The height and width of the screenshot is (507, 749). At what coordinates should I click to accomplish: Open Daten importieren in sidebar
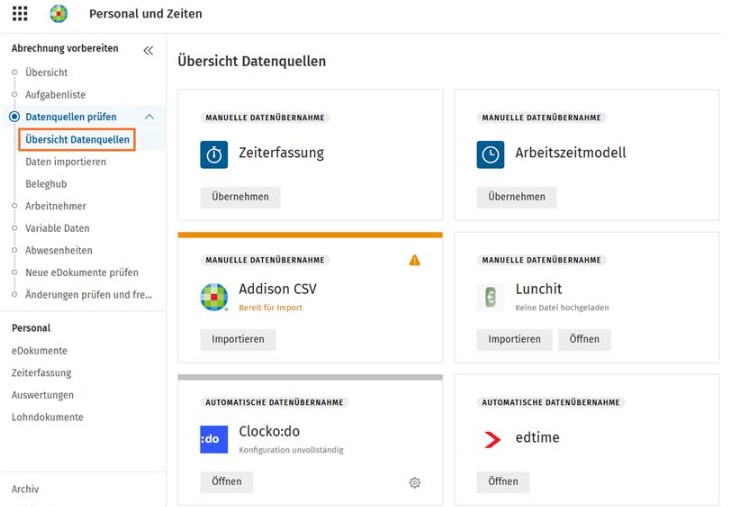click(65, 162)
